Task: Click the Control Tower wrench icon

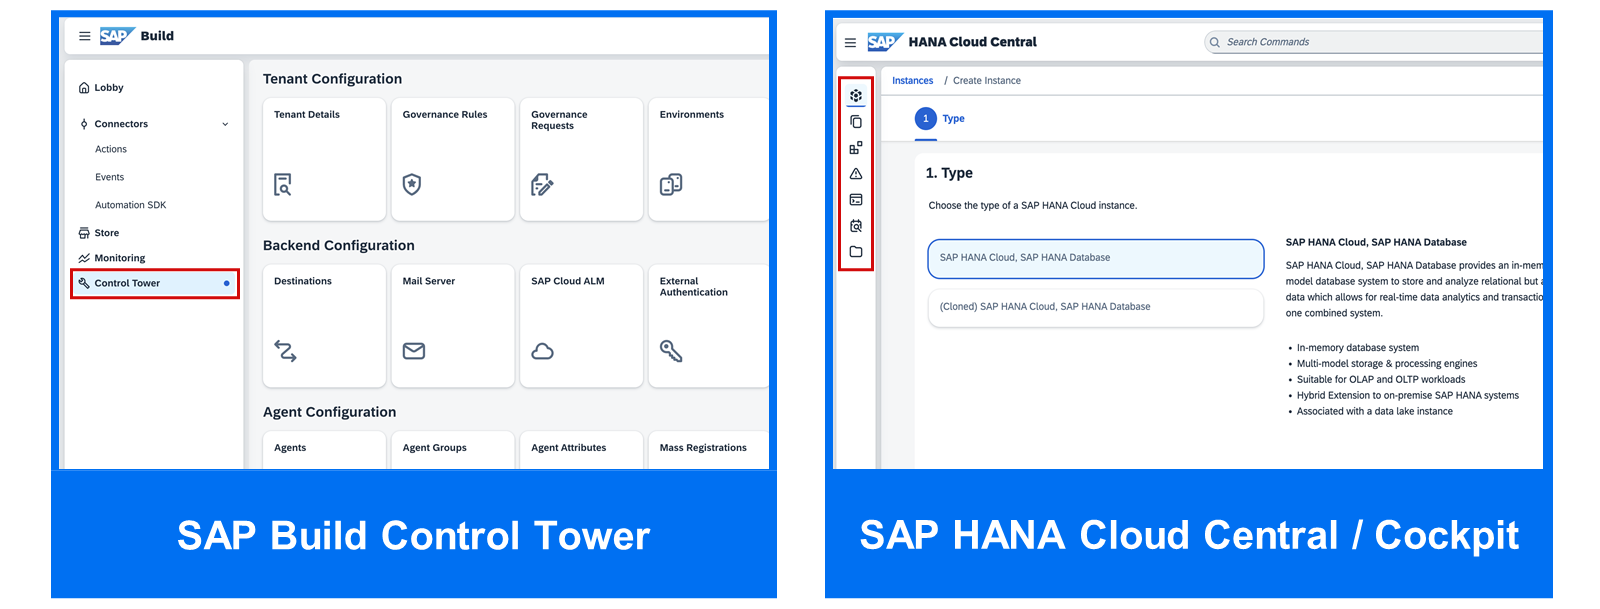Action: (x=84, y=283)
